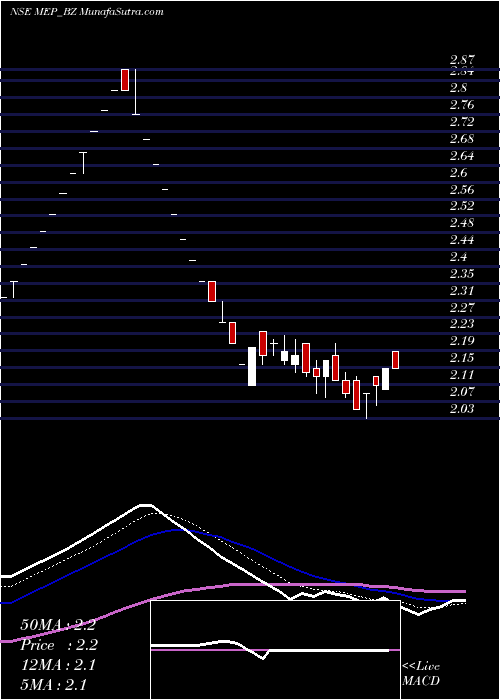Click the 2.03 price axis label

tap(462, 409)
